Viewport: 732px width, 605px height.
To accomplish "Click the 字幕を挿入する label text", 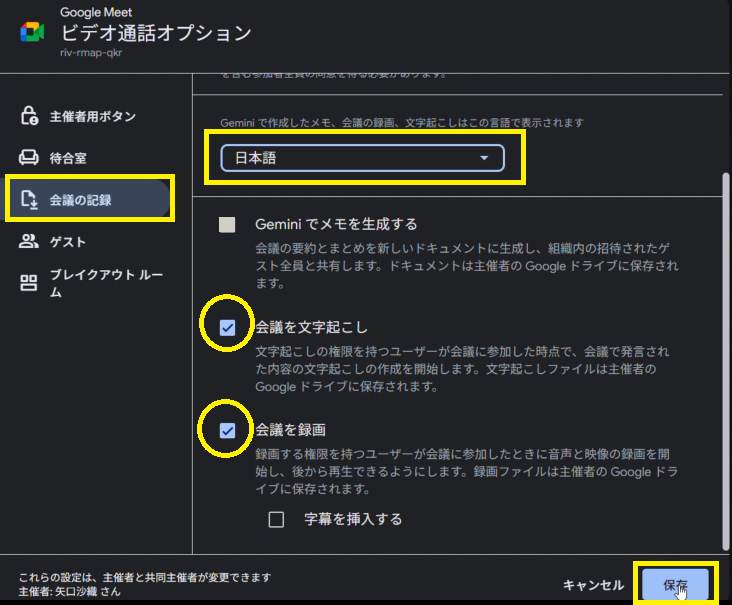I will pos(353,519).
